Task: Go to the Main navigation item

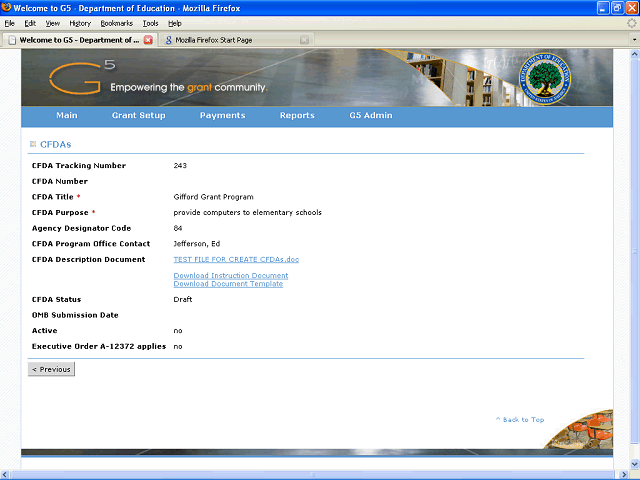Action: [67, 115]
